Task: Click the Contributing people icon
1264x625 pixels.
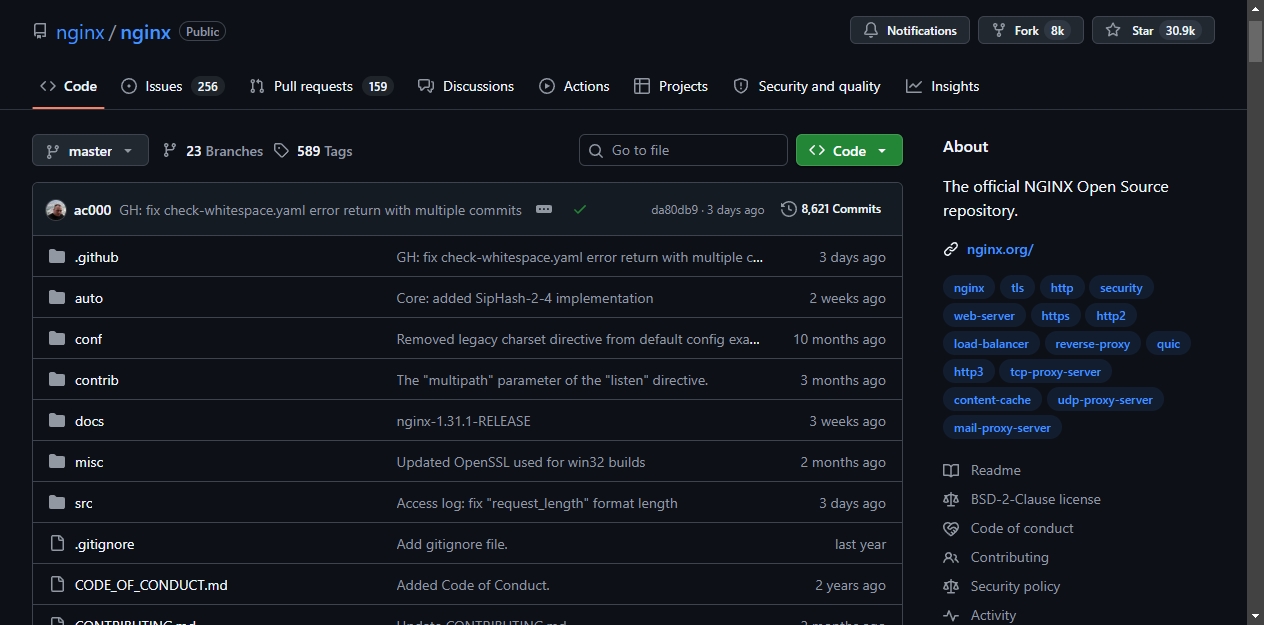Action: click(951, 557)
